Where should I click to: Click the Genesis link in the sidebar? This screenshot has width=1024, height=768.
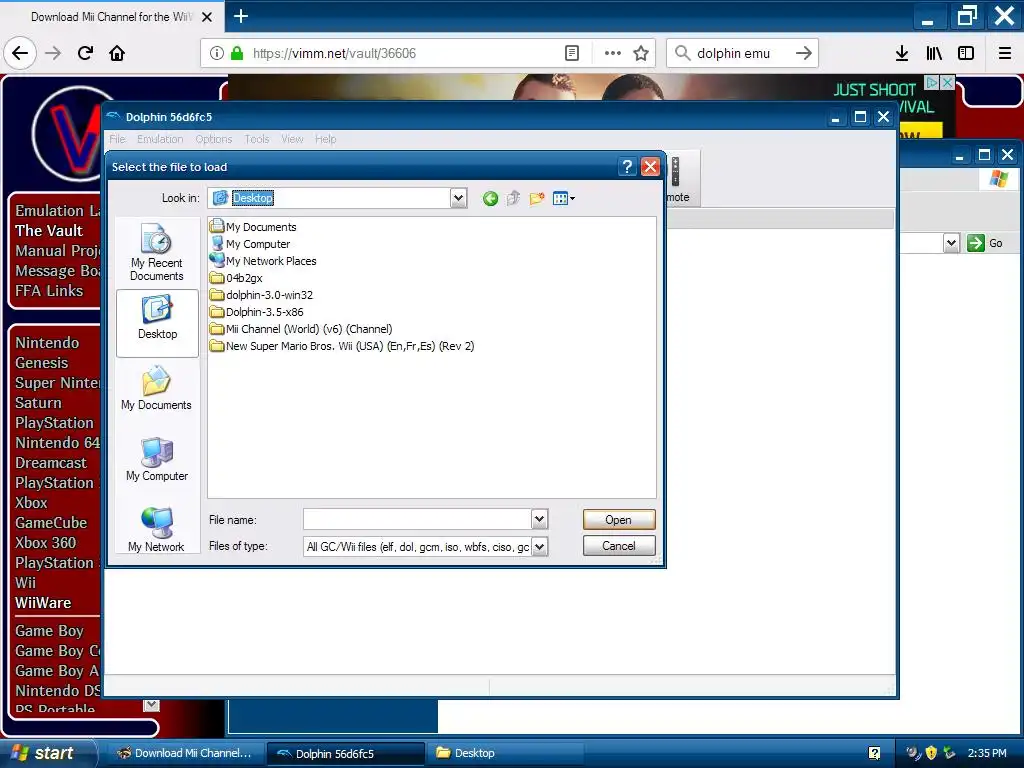41,362
